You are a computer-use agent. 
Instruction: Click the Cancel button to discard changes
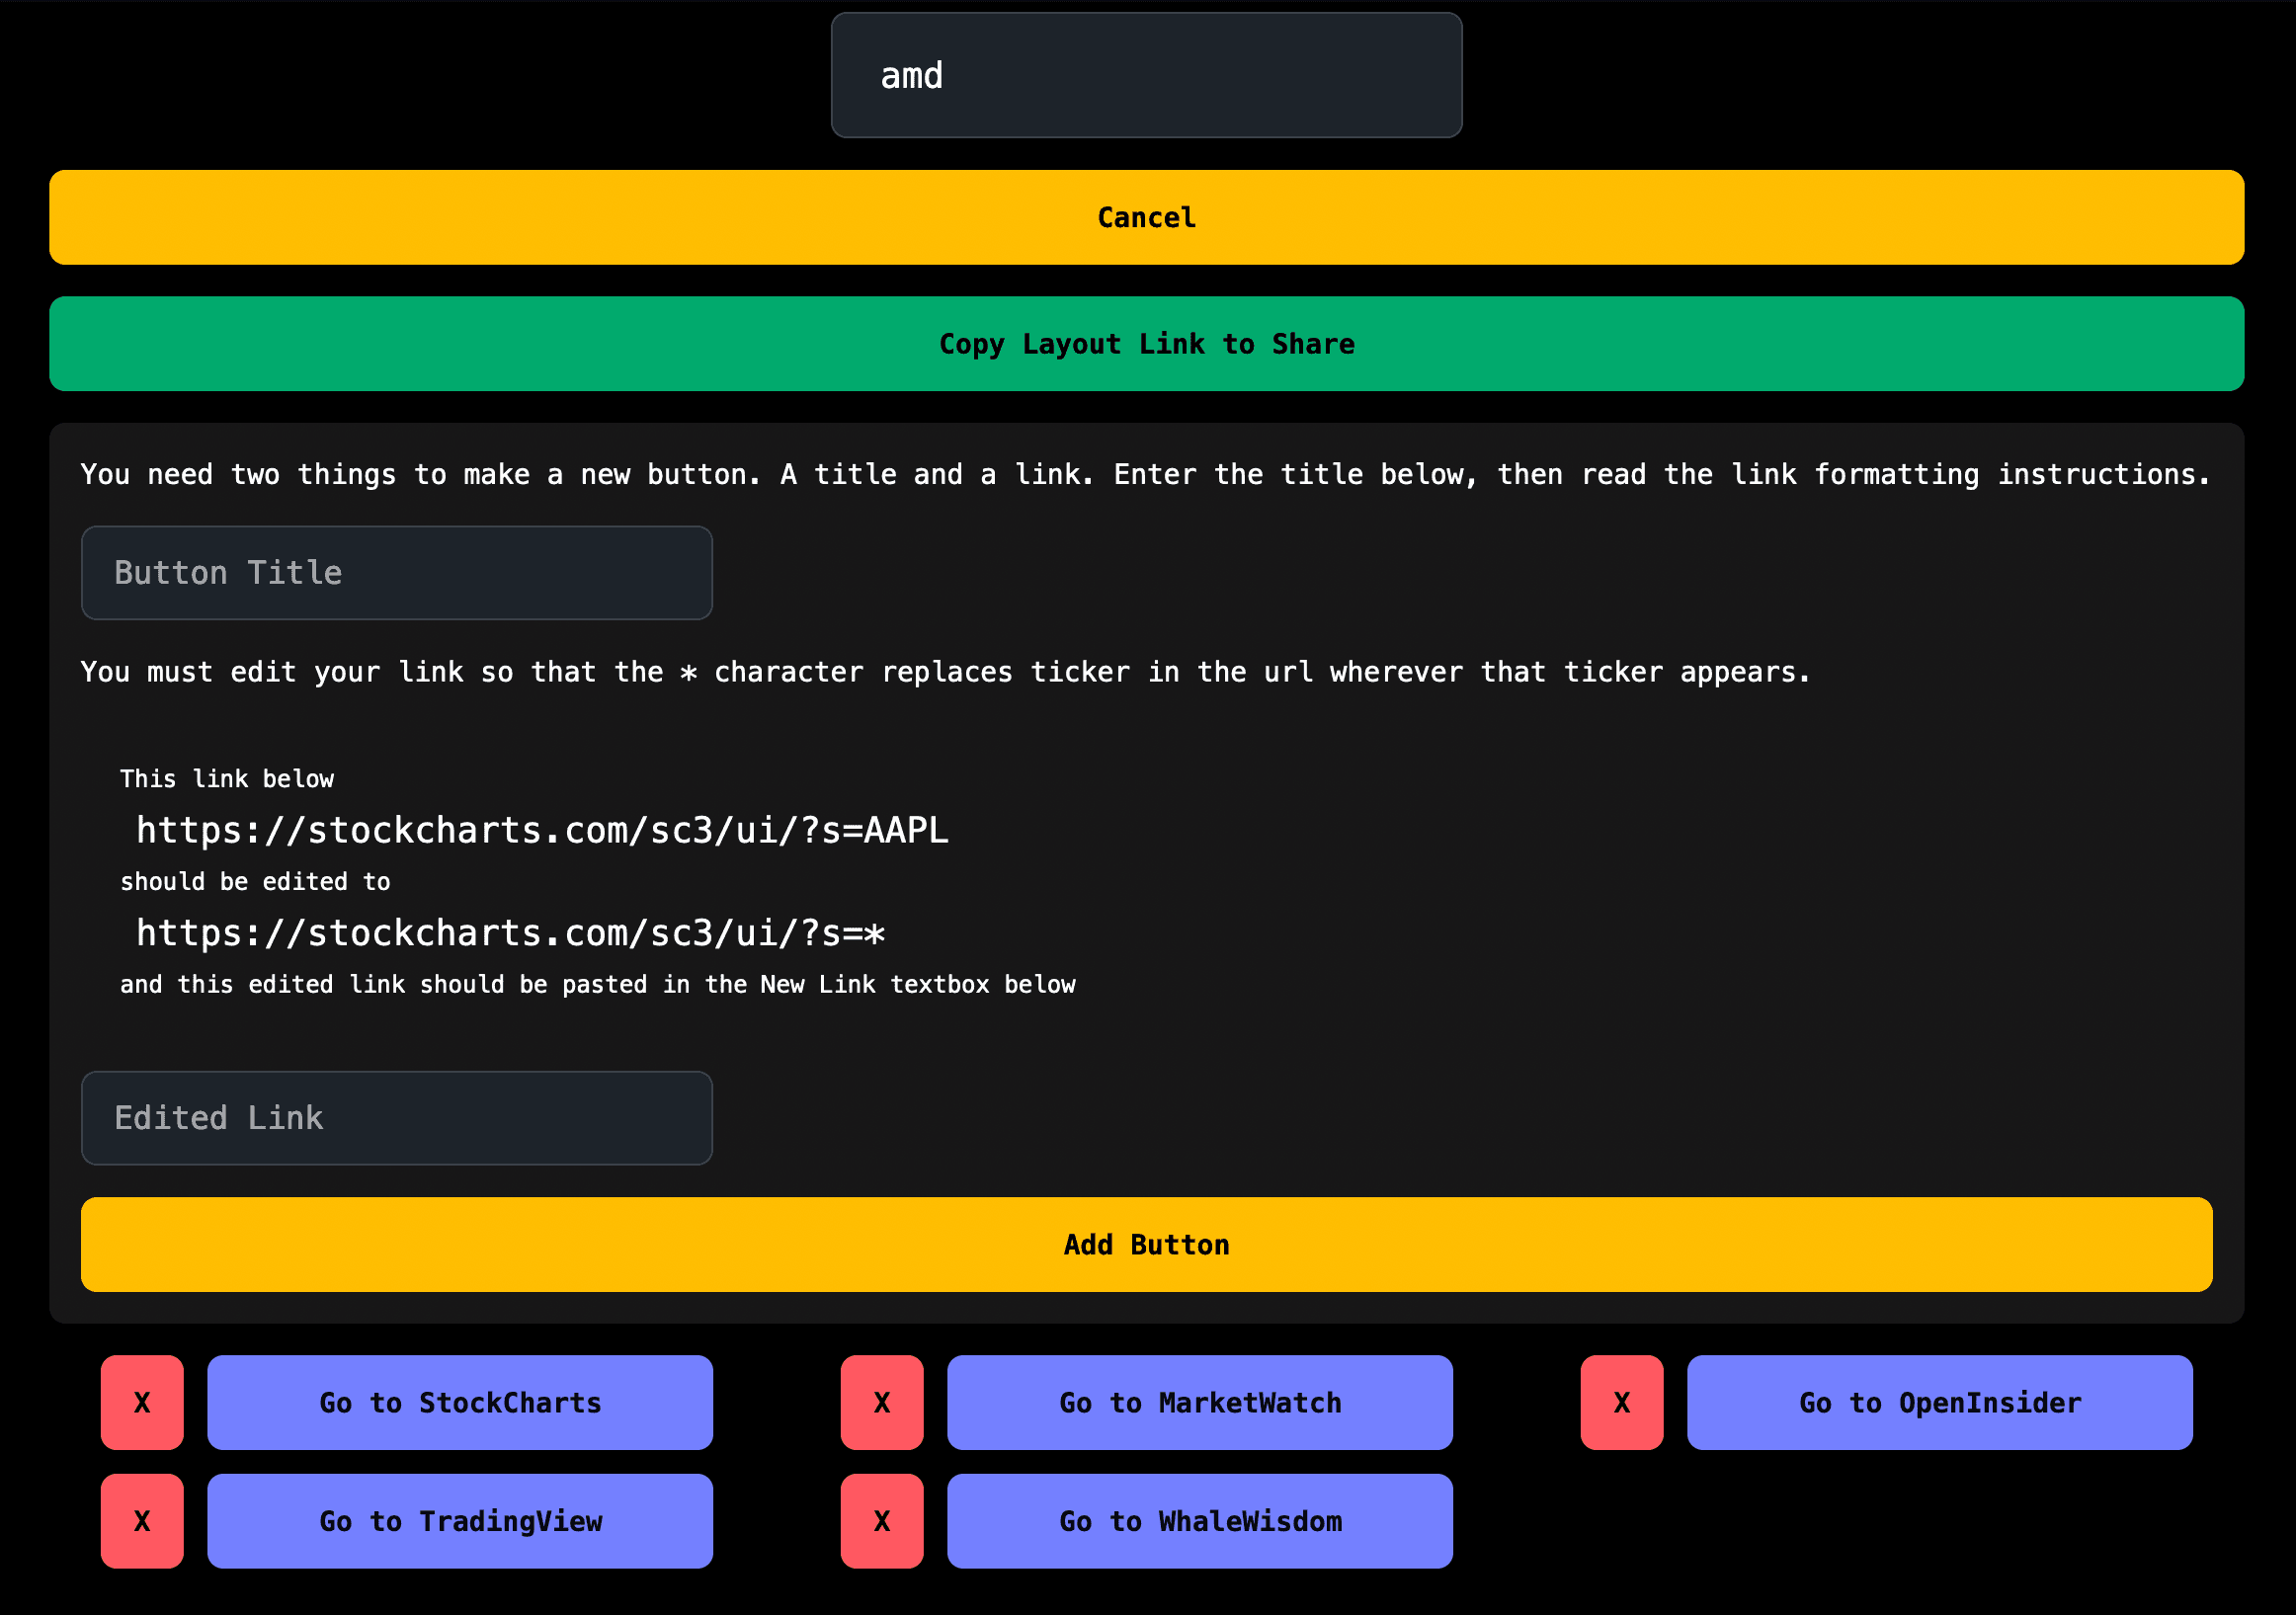[x=1148, y=216]
